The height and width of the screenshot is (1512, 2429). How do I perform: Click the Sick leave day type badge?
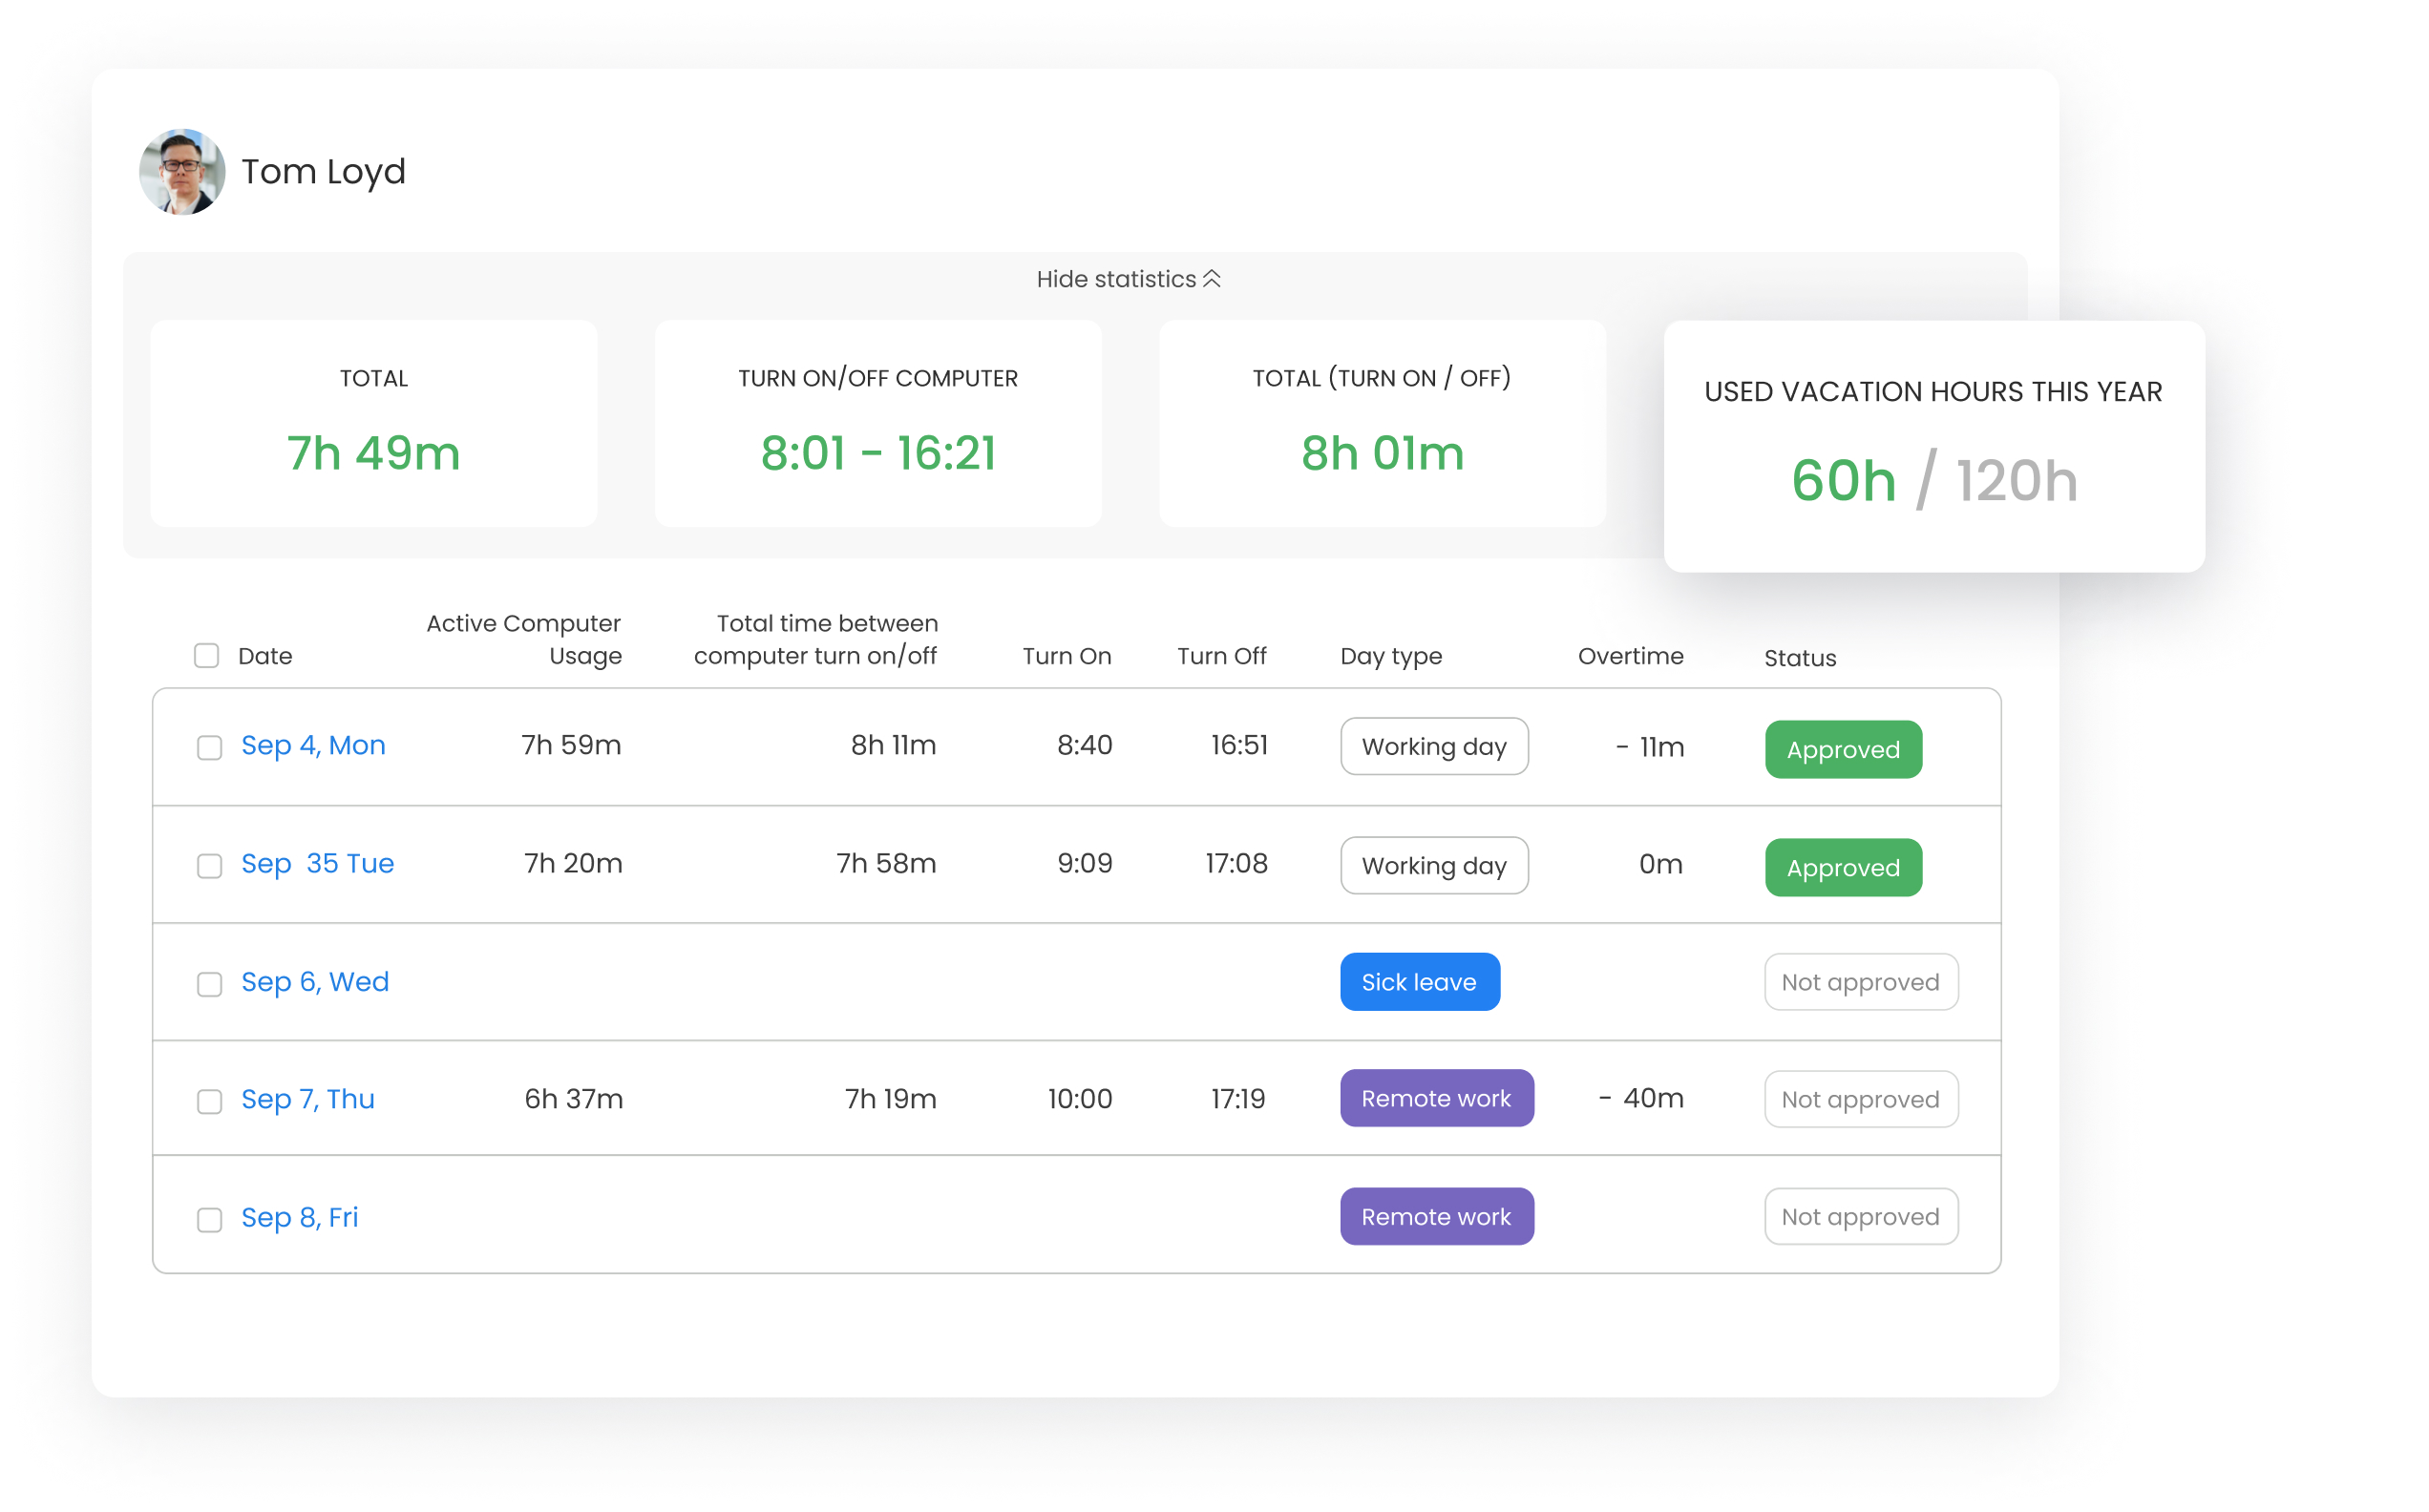pos(1420,980)
